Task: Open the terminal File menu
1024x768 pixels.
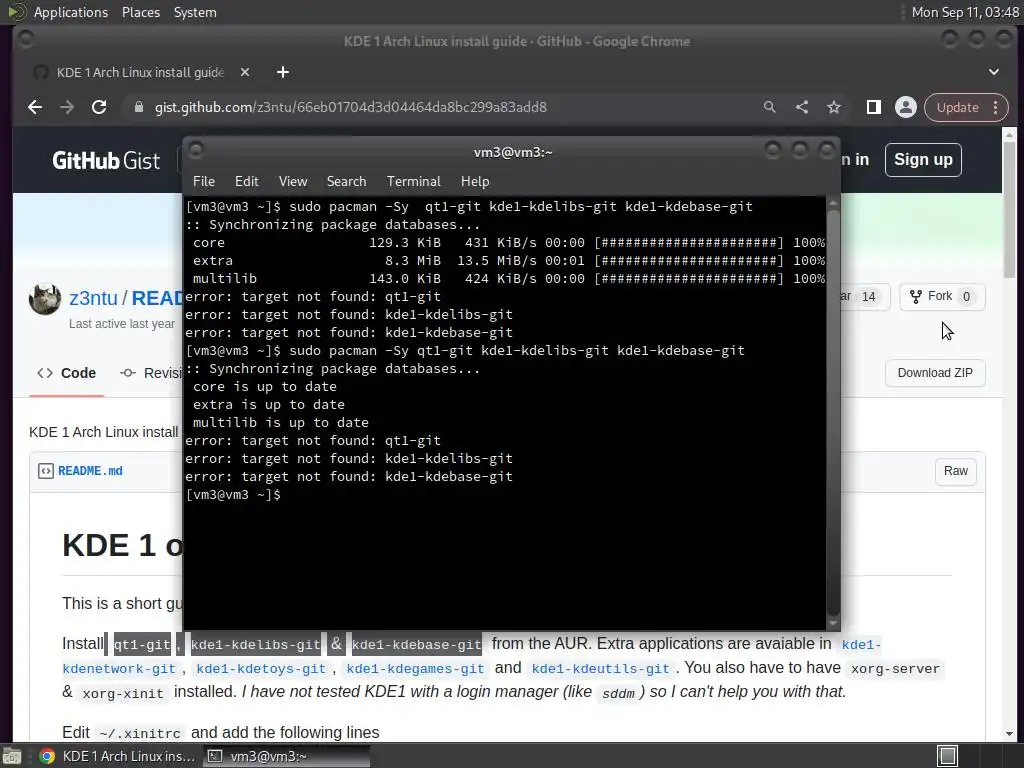Action: [204, 182]
